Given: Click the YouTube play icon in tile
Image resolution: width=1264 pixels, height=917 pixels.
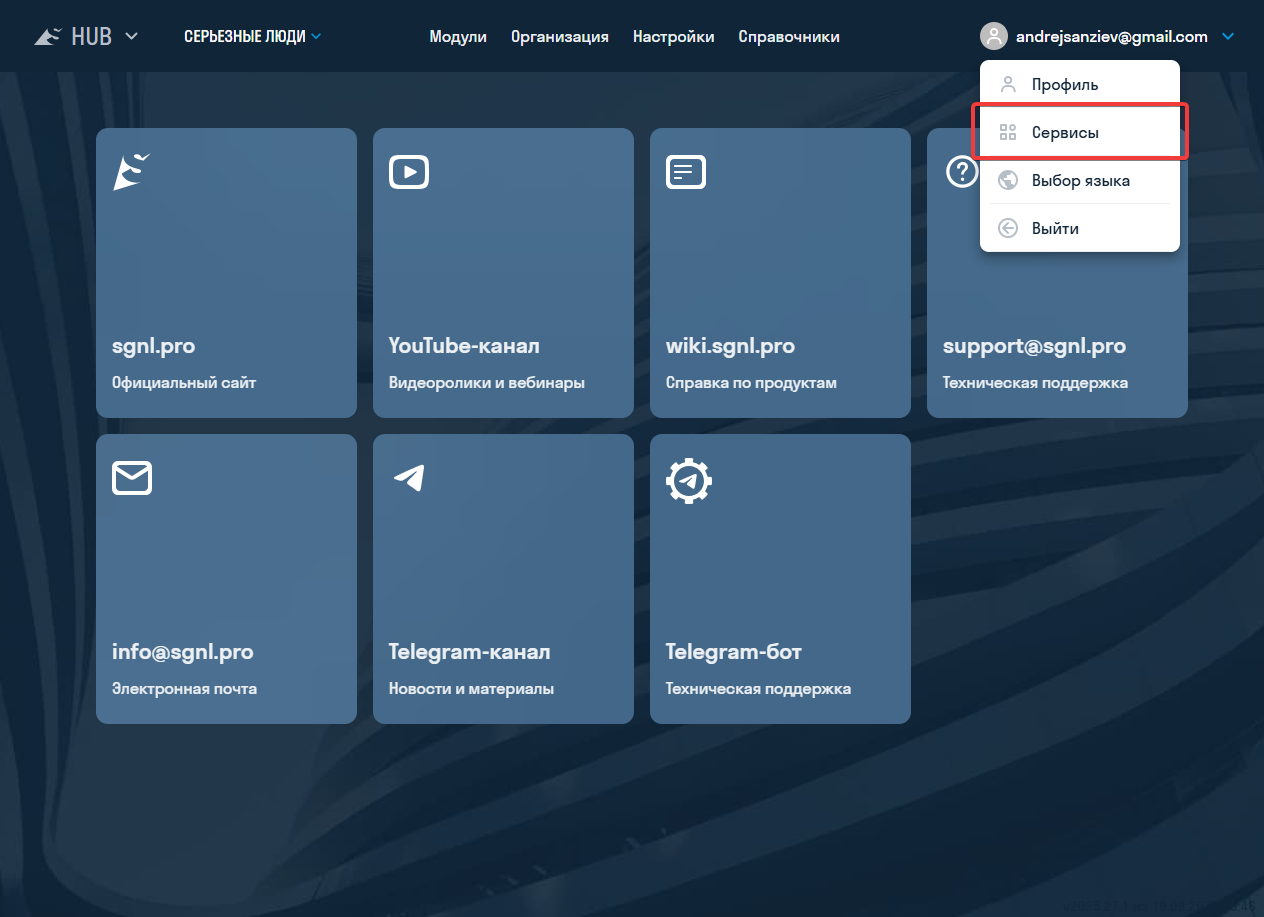Looking at the screenshot, I should pyautogui.click(x=408, y=172).
